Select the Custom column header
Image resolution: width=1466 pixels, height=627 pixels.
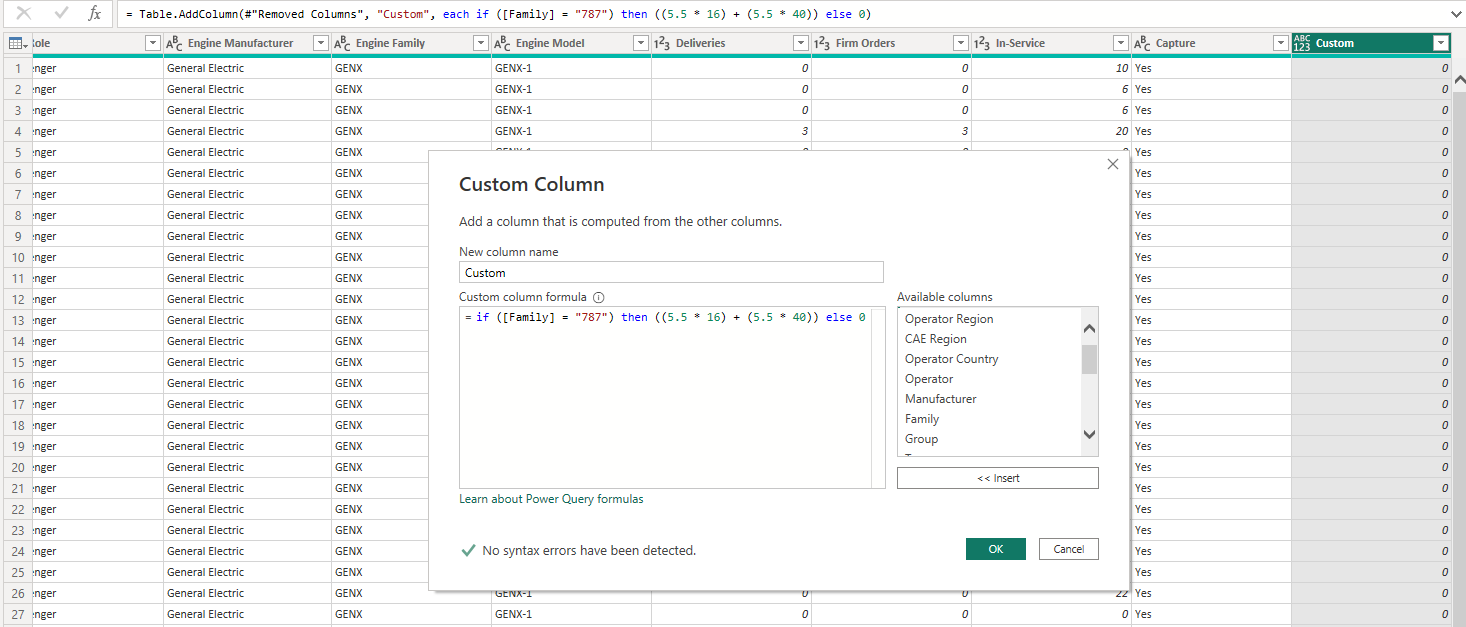tap(1371, 43)
